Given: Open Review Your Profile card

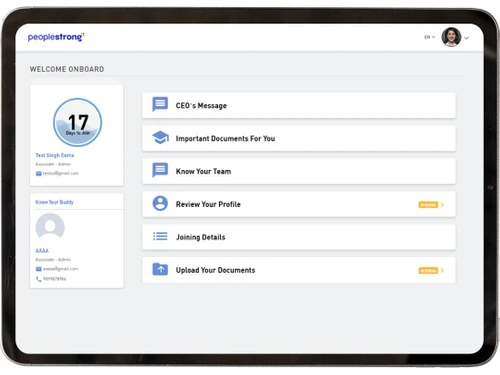Looking at the screenshot, I should 299,204.
